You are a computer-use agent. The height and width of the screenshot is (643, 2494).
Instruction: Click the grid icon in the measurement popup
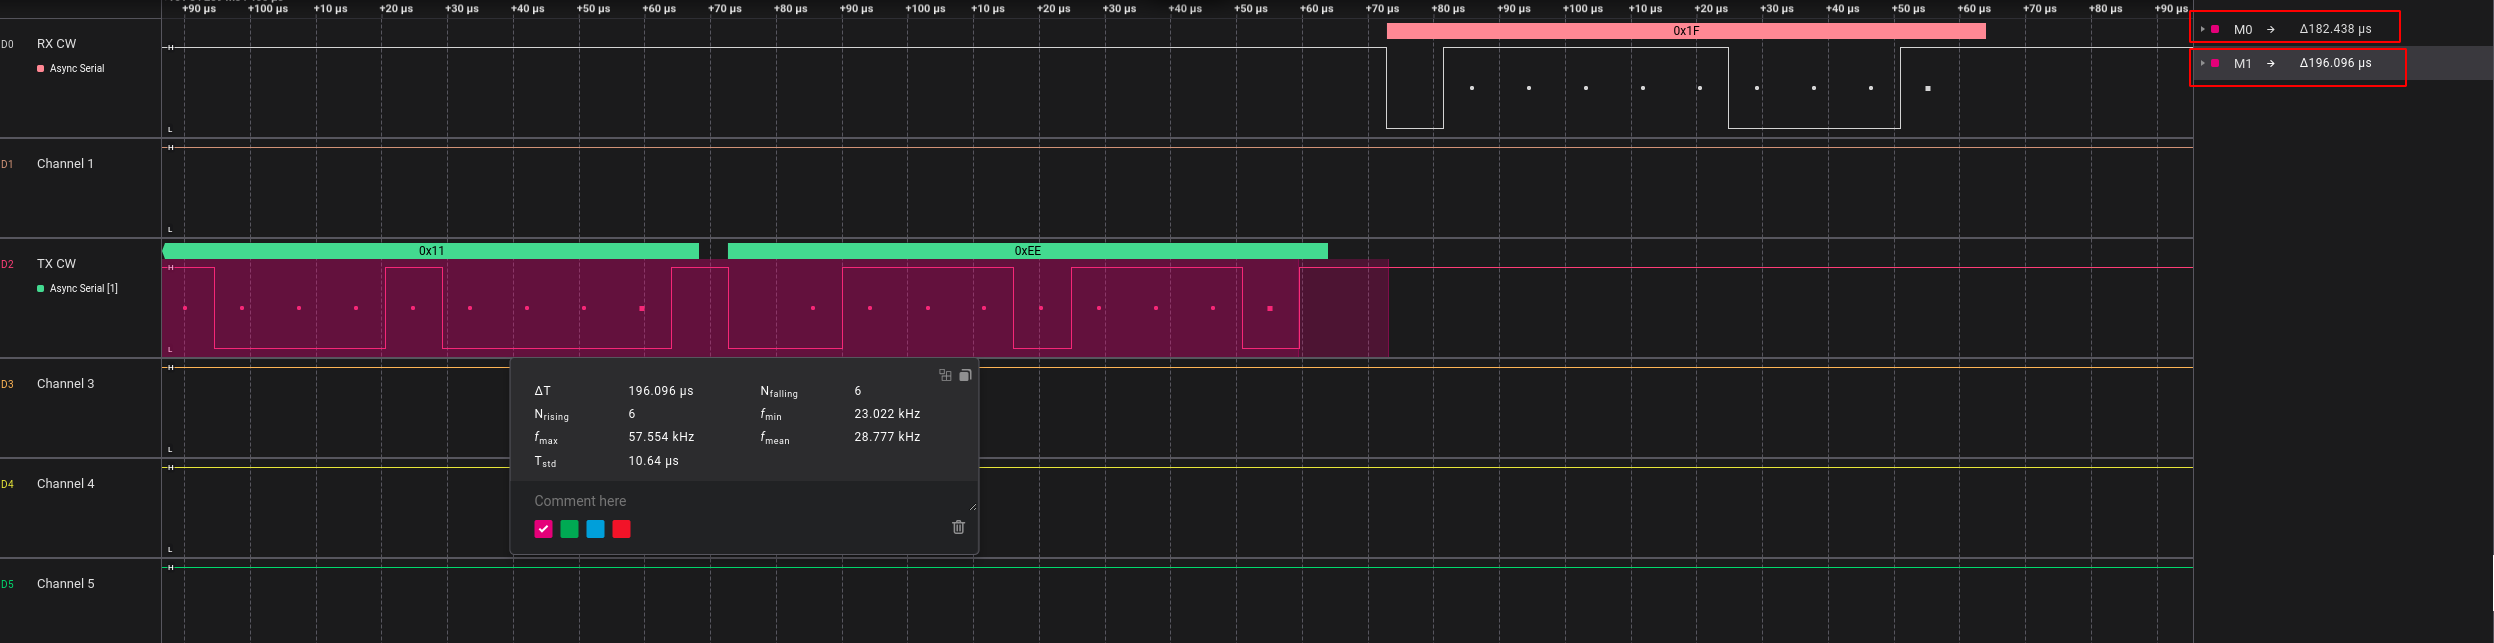945,375
